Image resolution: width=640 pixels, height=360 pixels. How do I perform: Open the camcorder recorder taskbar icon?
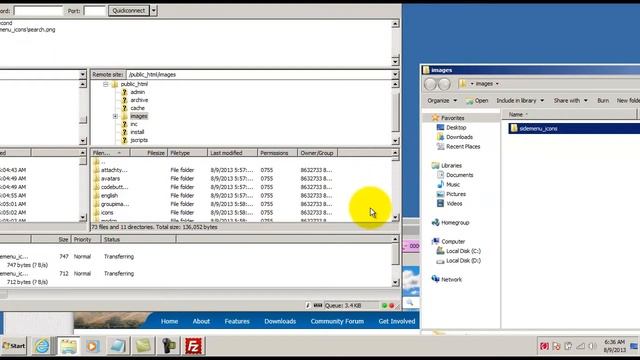pos(169,346)
